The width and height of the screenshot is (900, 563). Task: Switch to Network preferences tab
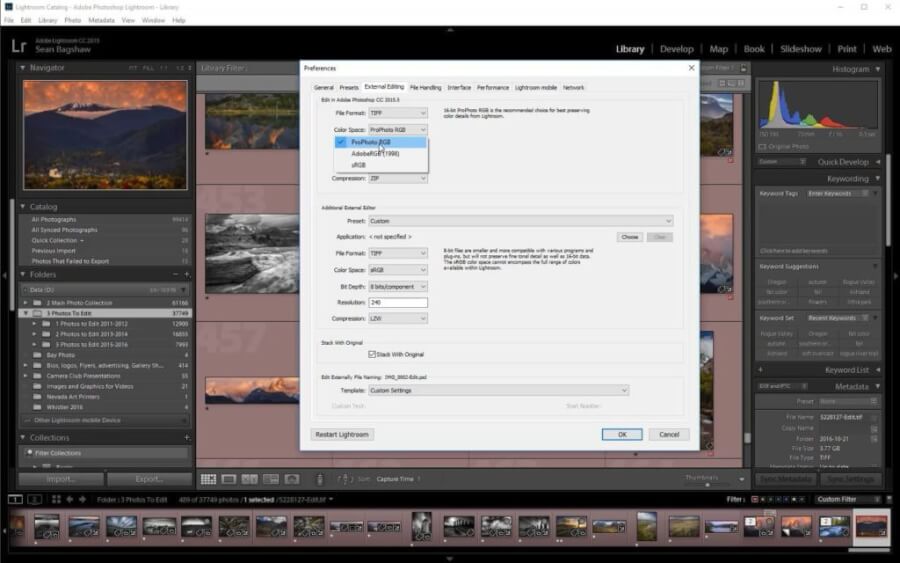pos(573,87)
